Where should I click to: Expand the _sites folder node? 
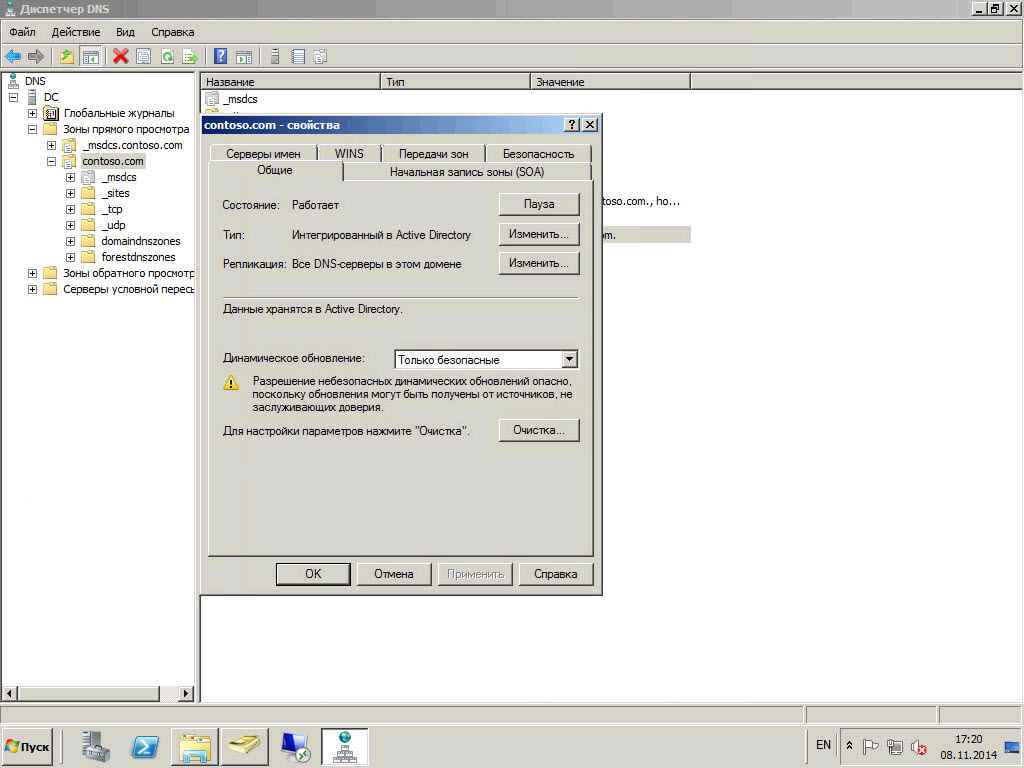pyautogui.click(x=71, y=193)
